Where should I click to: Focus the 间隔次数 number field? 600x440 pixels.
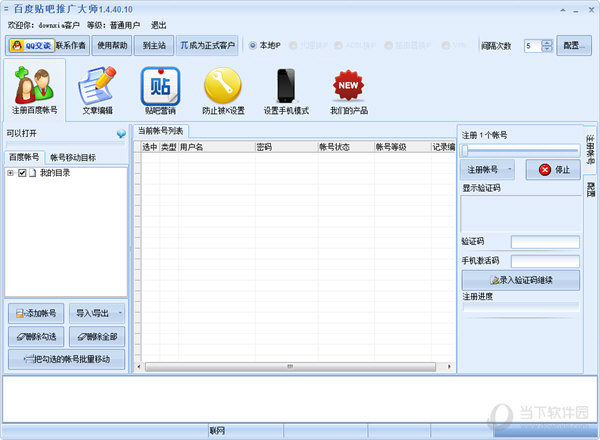tap(533, 46)
